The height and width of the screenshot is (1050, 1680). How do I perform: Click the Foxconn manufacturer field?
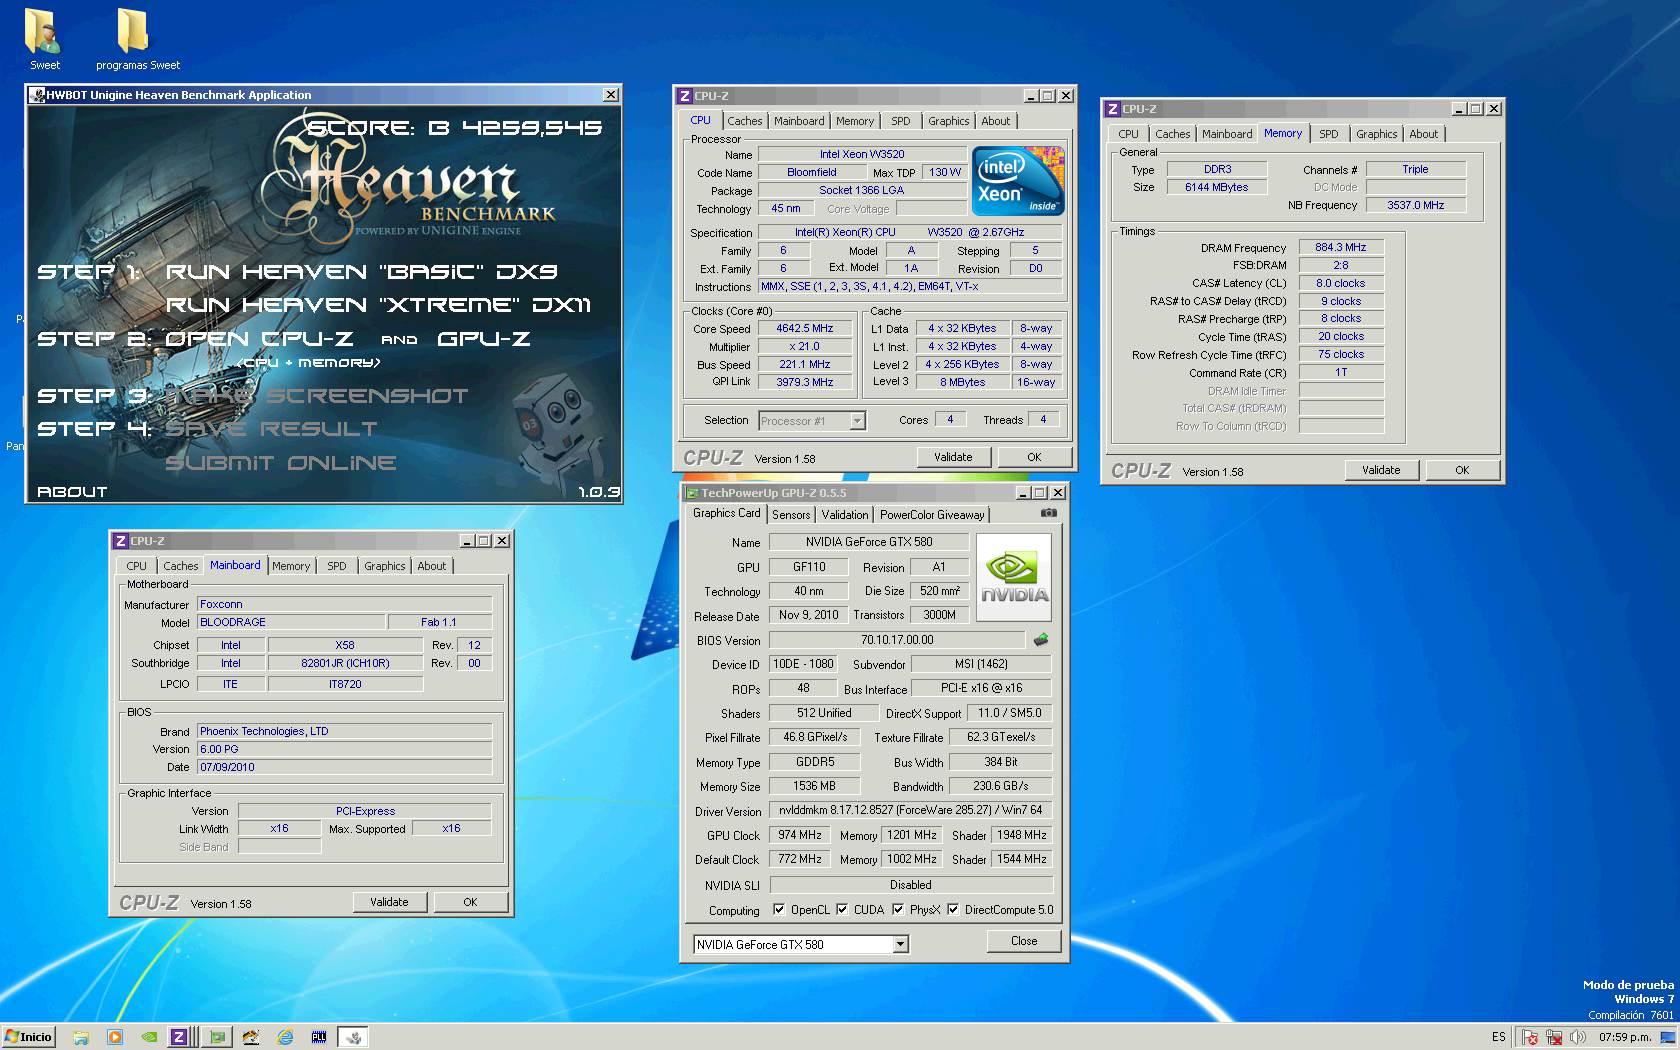click(x=345, y=604)
